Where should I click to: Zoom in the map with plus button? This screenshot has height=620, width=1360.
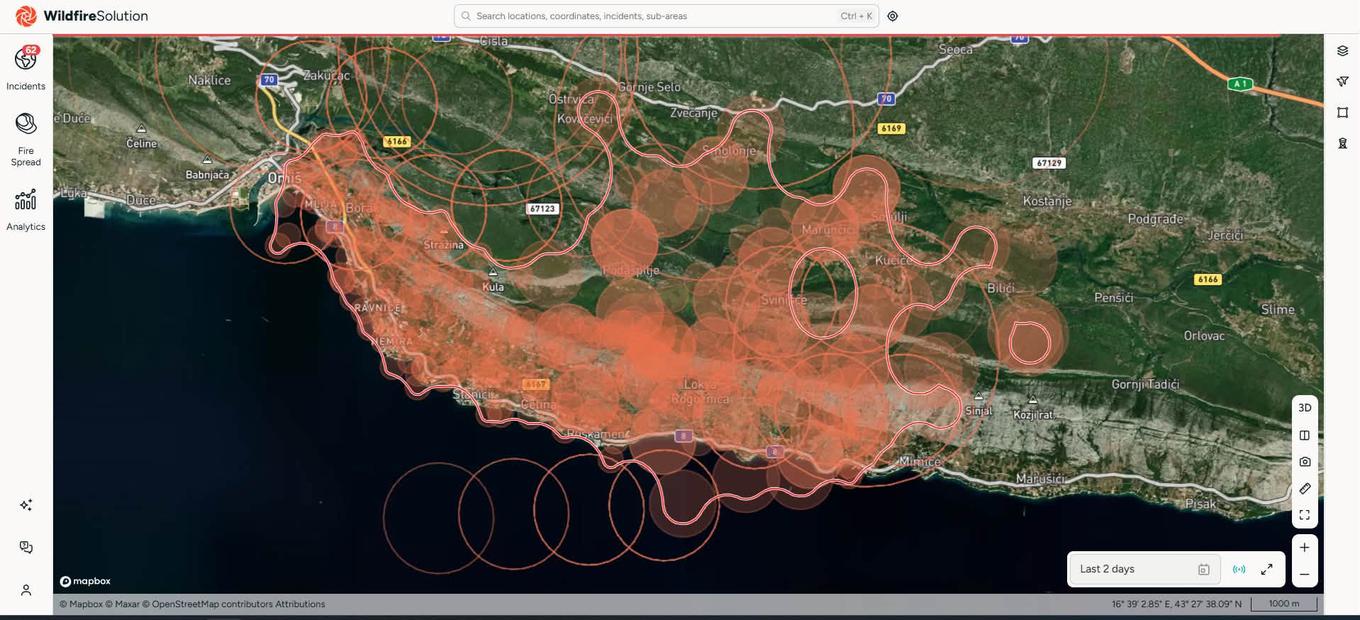point(1305,548)
